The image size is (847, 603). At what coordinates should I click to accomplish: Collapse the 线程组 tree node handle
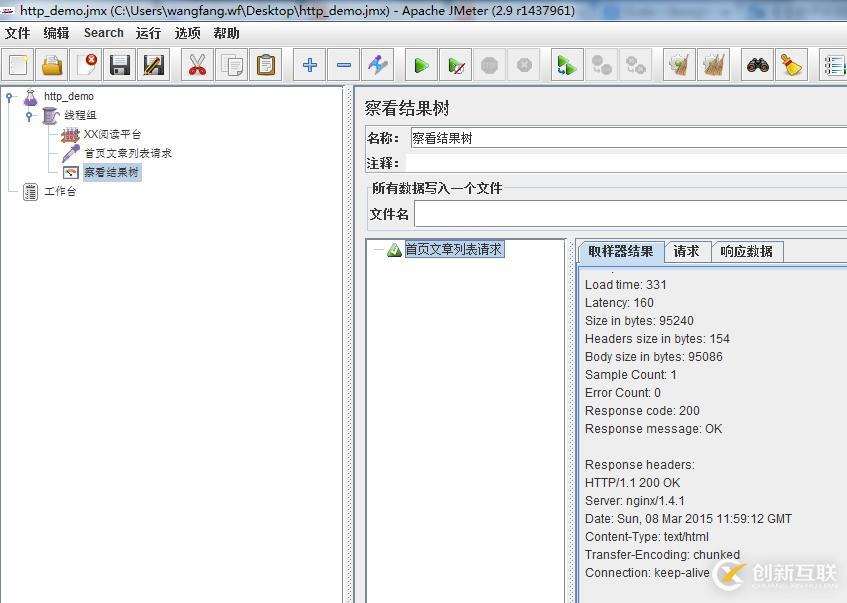pyautogui.click(x=29, y=116)
